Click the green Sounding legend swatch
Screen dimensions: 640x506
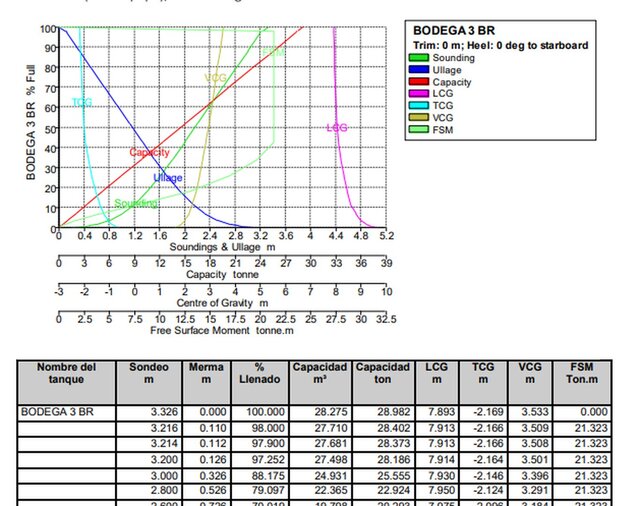(419, 58)
